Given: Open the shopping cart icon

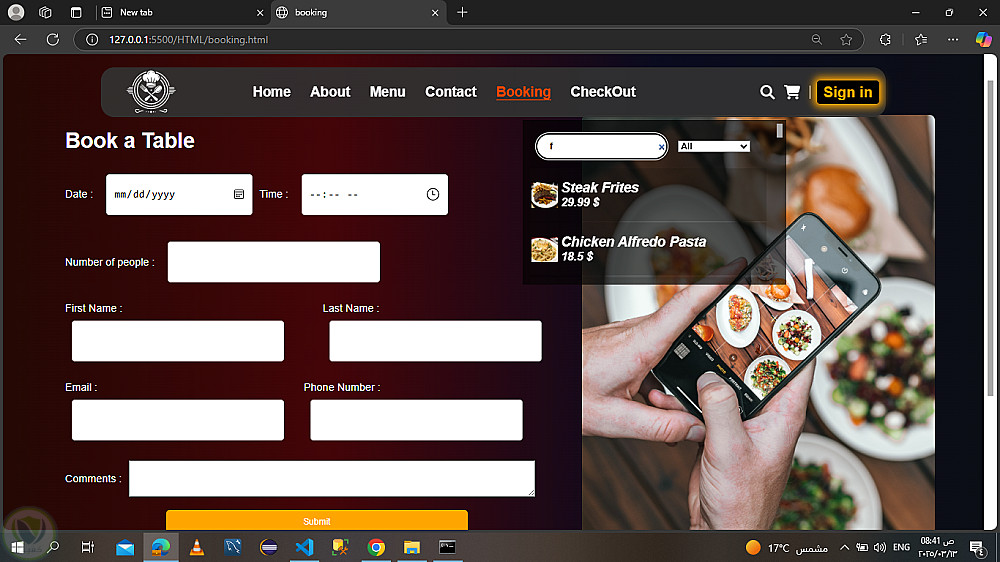Looking at the screenshot, I should click(x=792, y=92).
